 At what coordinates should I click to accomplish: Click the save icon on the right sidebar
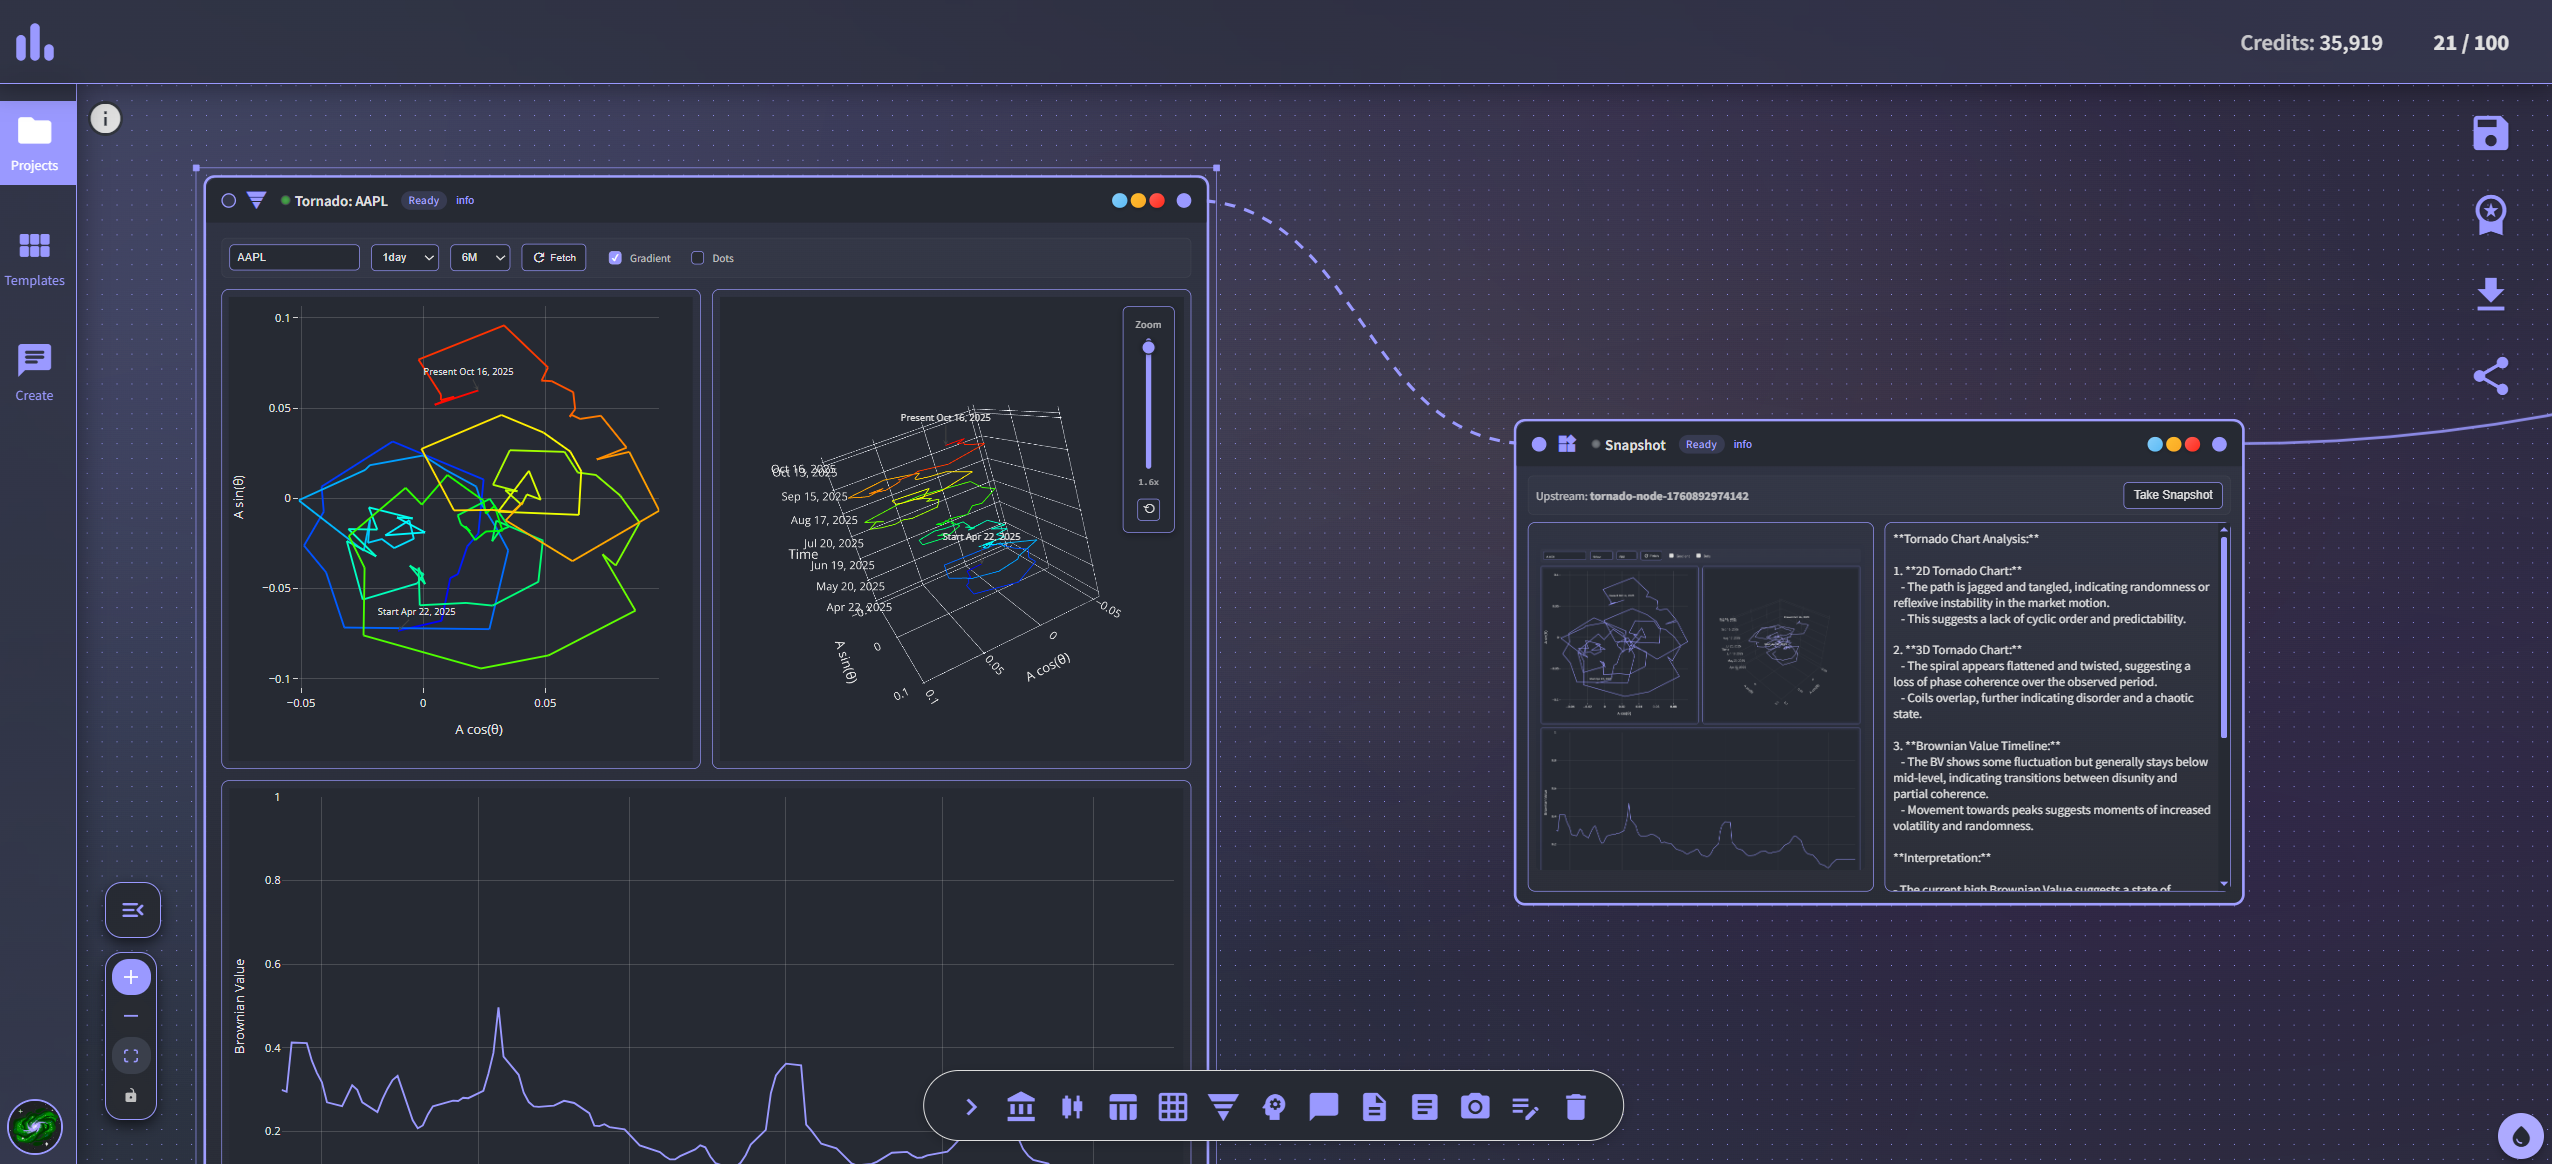point(2490,132)
